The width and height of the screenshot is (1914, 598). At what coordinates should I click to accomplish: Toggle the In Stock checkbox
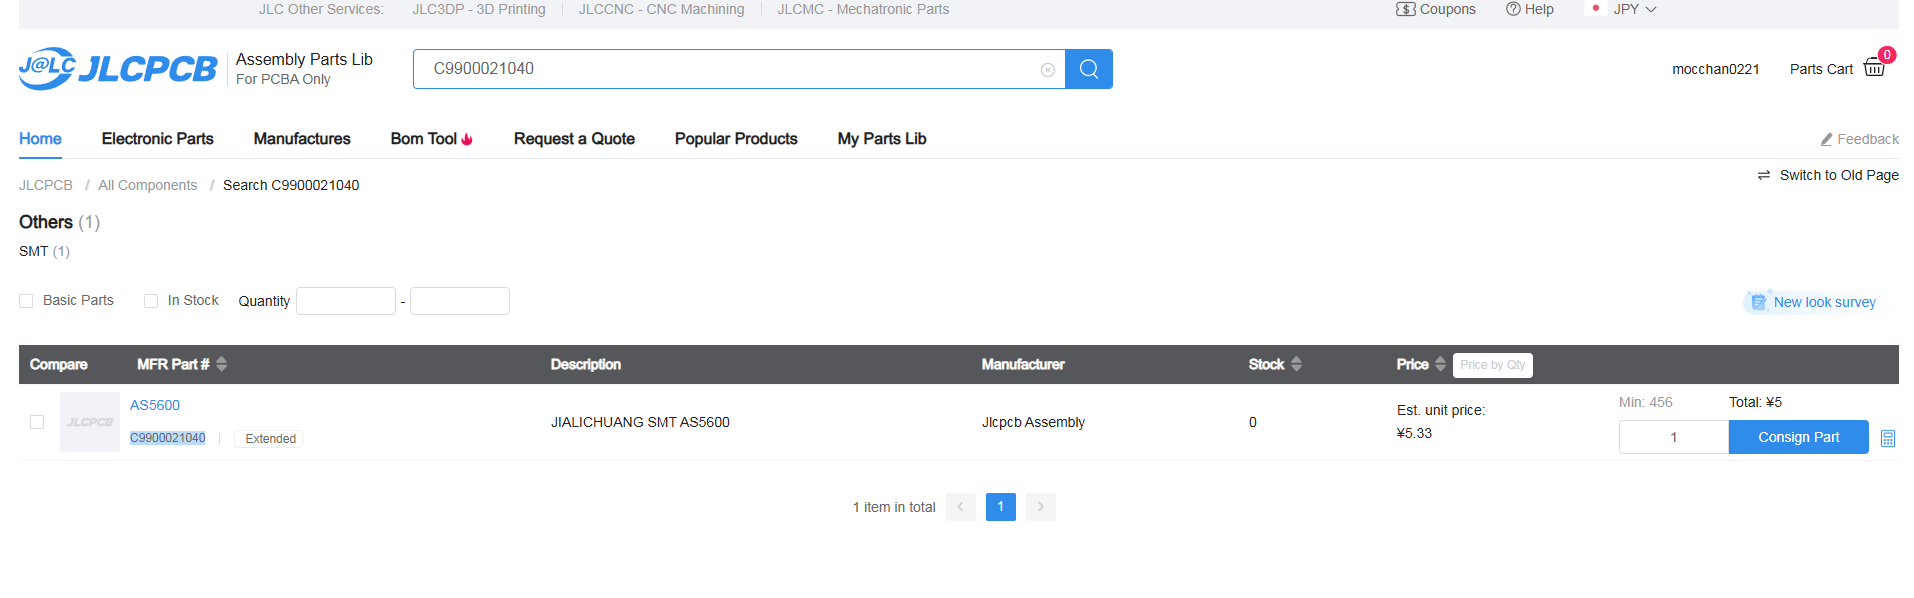tap(151, 301)
